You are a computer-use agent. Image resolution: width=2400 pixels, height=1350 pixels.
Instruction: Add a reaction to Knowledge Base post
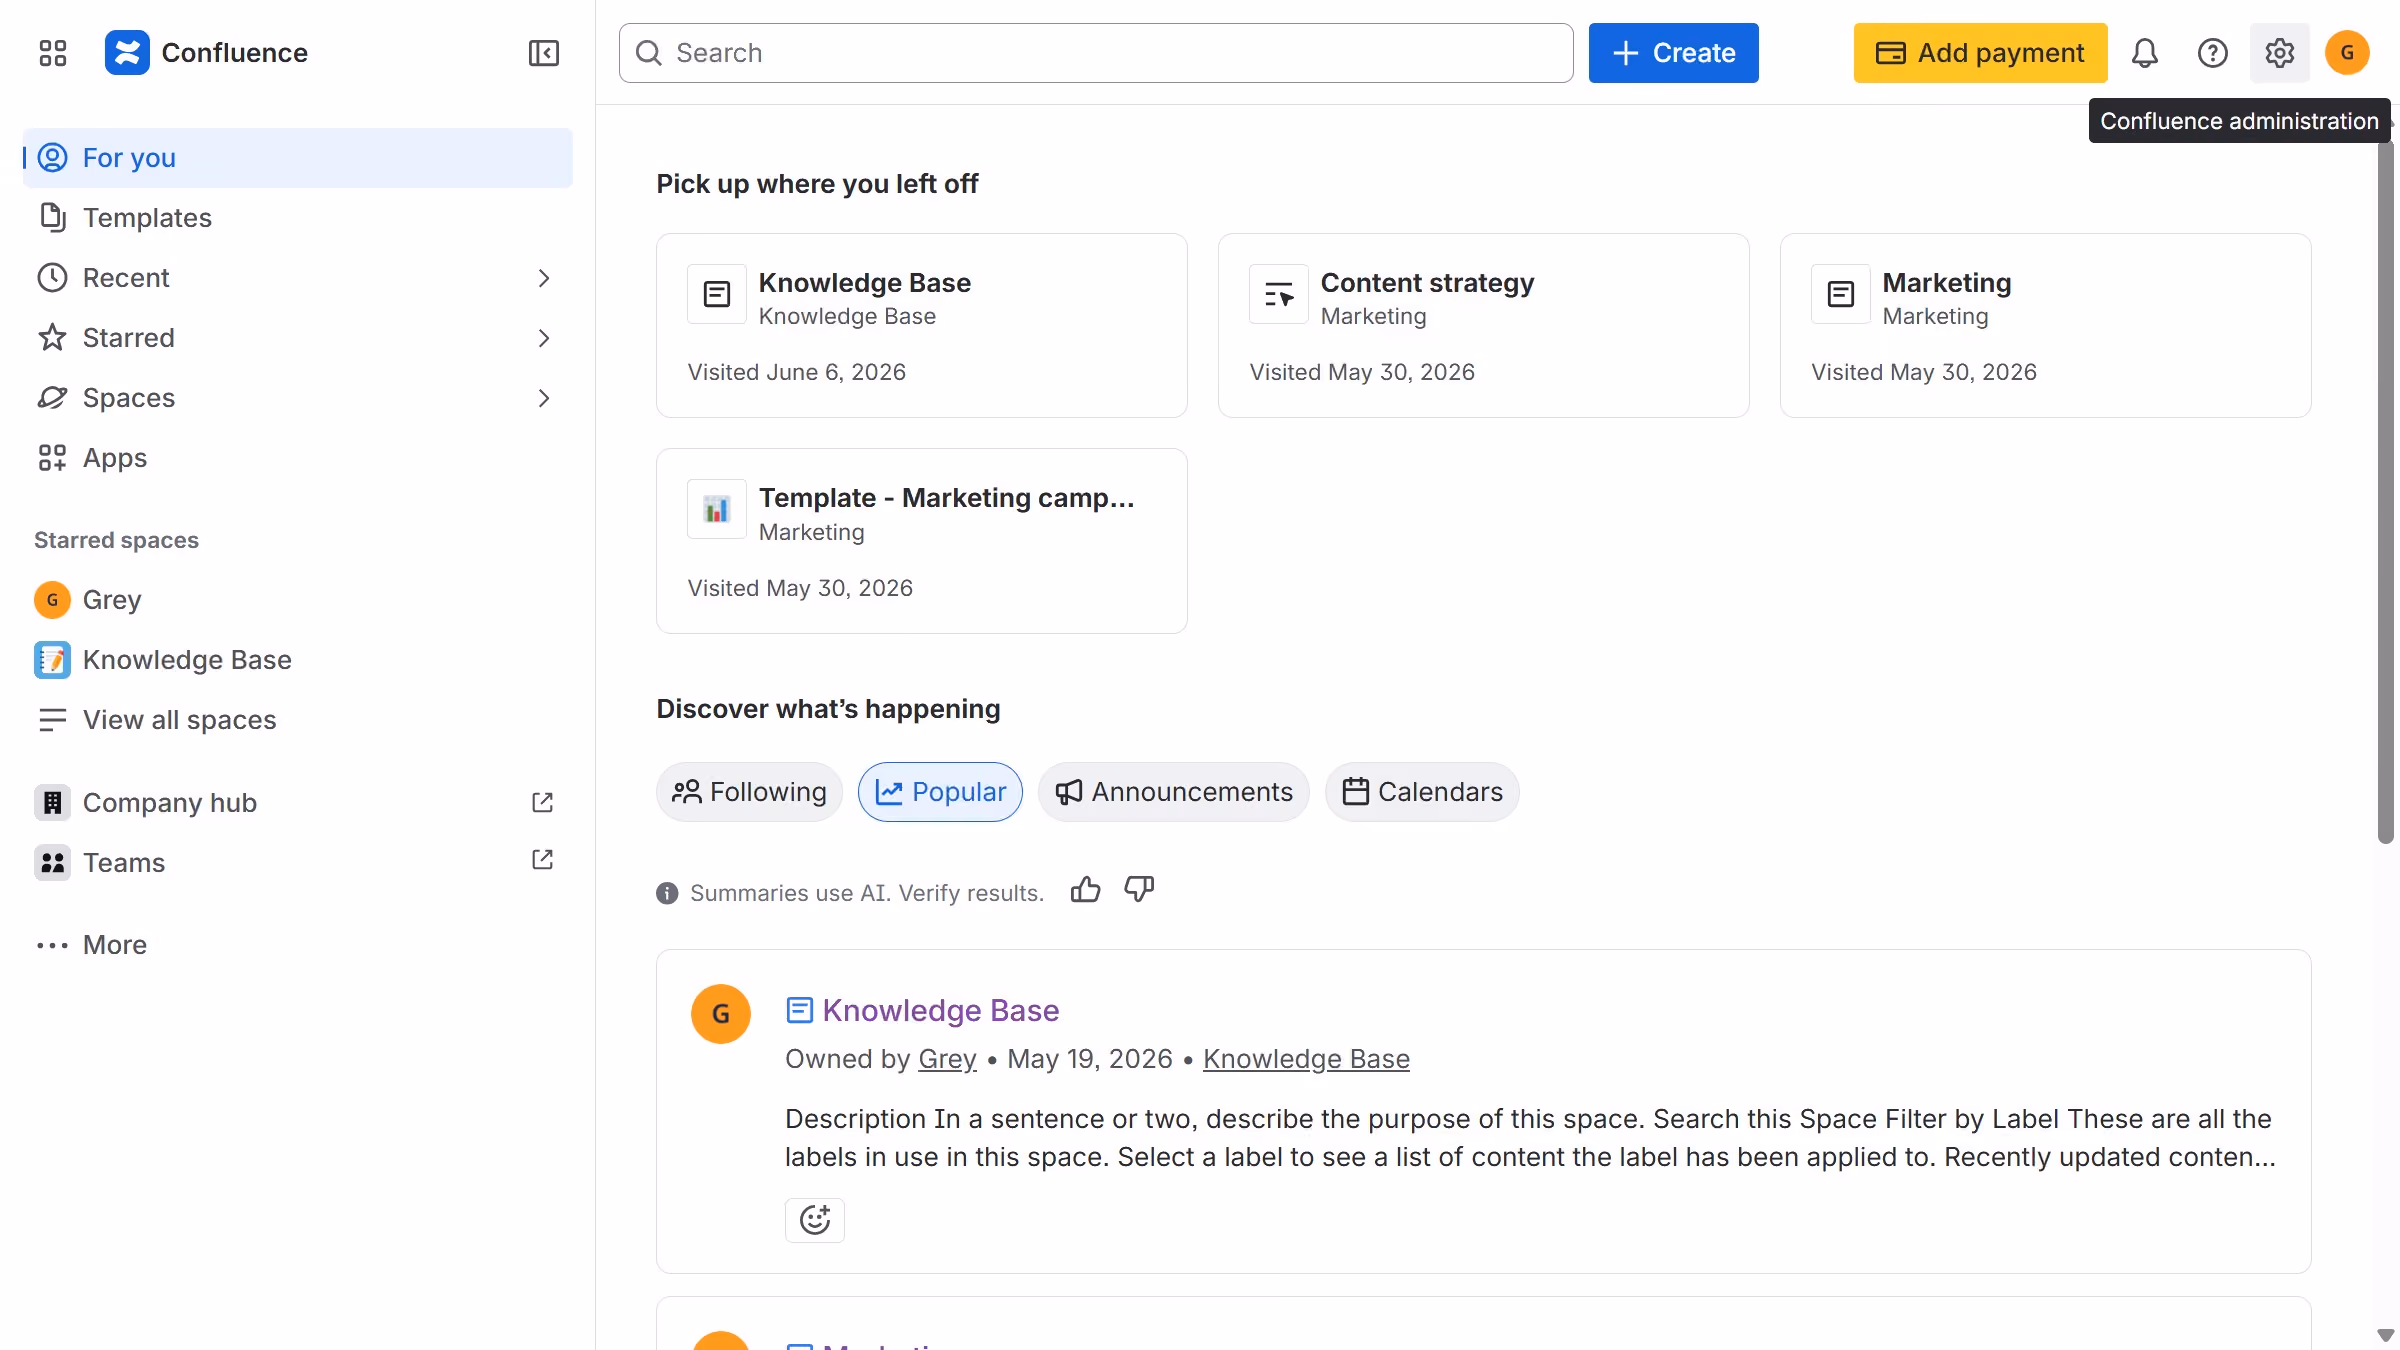coord(814,1220)
